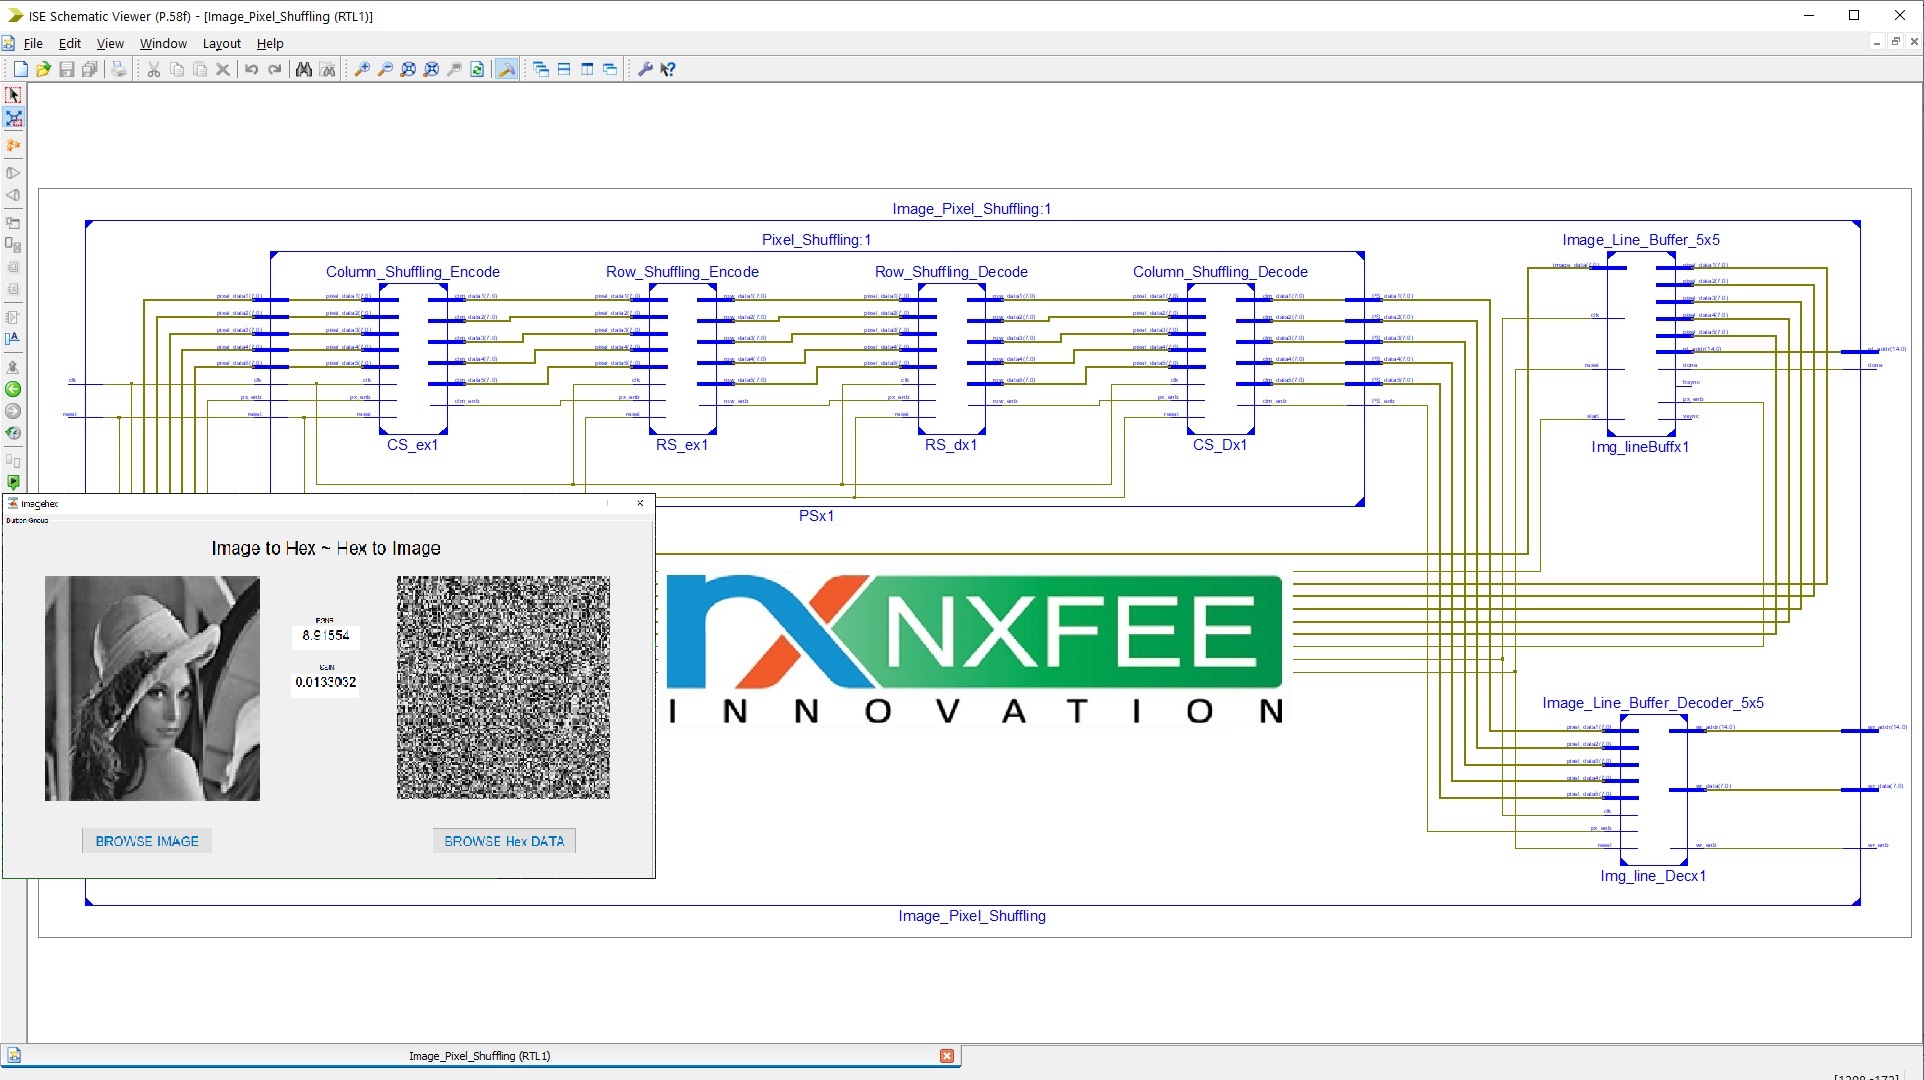The image size is (1924, 1080).
Task: Click the Lena grayscale image preview
Action: pyautogui.click(x=152, y=688)
